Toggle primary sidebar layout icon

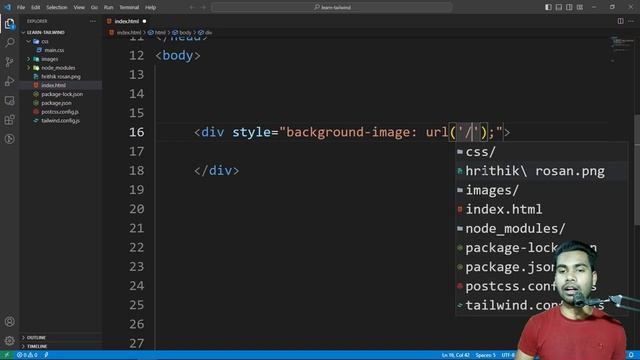548,7
